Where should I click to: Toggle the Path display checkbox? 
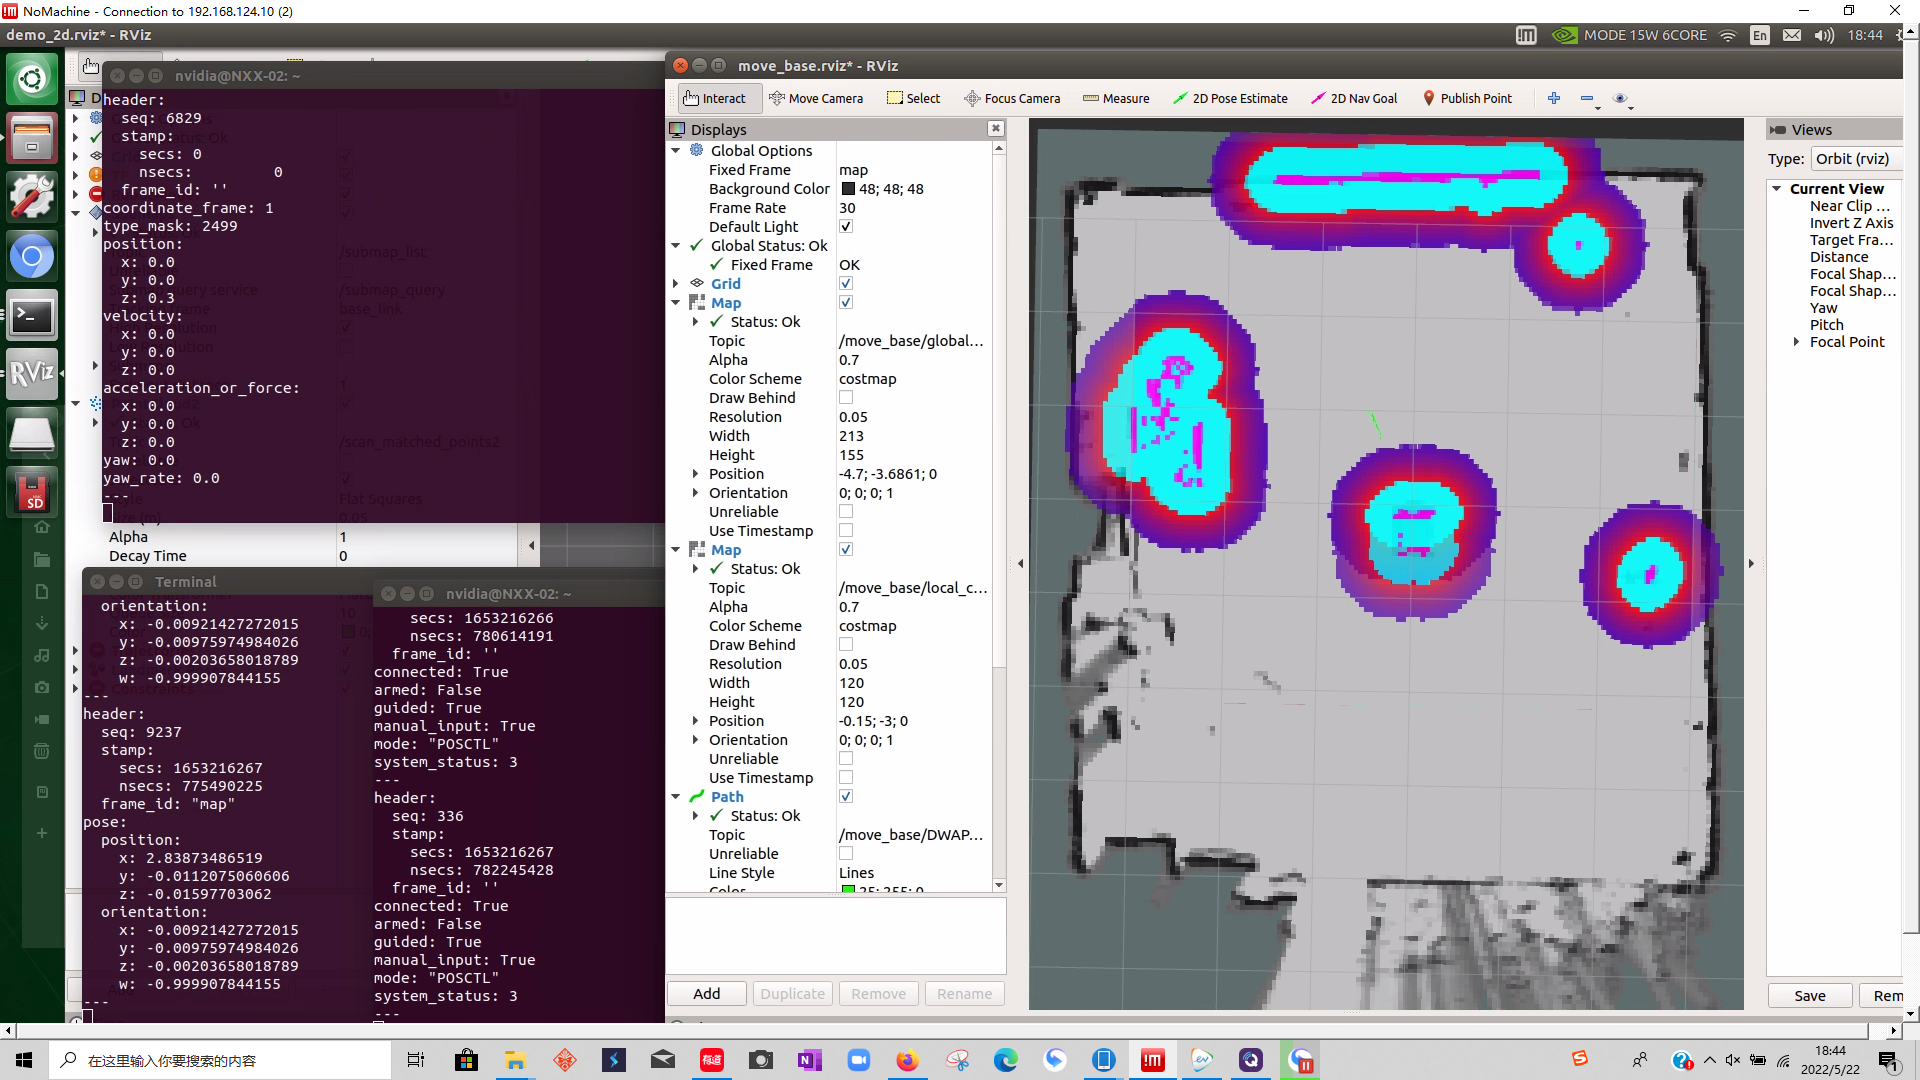tap(846, 797)
